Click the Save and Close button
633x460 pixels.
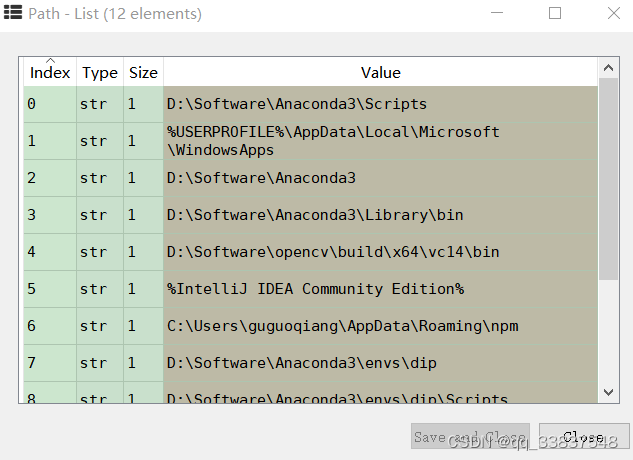pos(470,436)
